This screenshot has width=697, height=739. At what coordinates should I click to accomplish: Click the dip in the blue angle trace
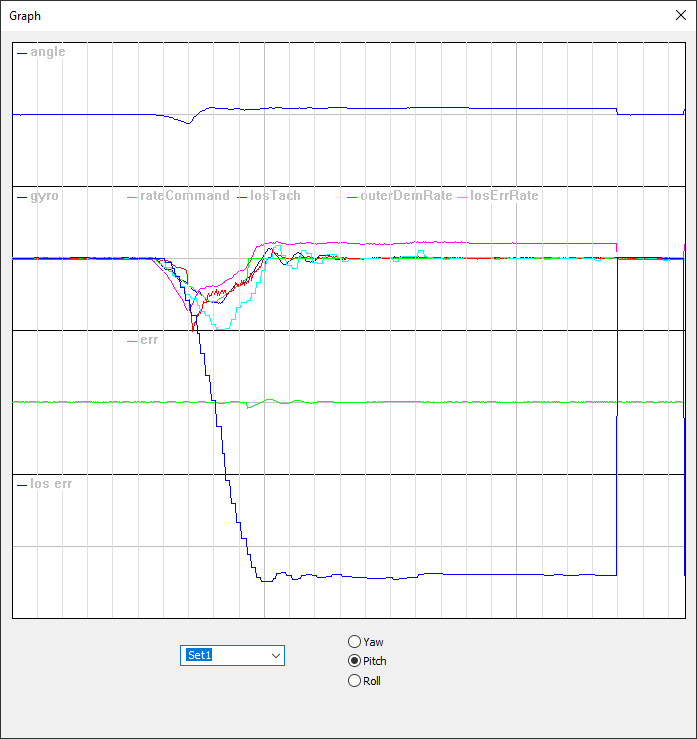pyautogui.click(x=188, y=122)
